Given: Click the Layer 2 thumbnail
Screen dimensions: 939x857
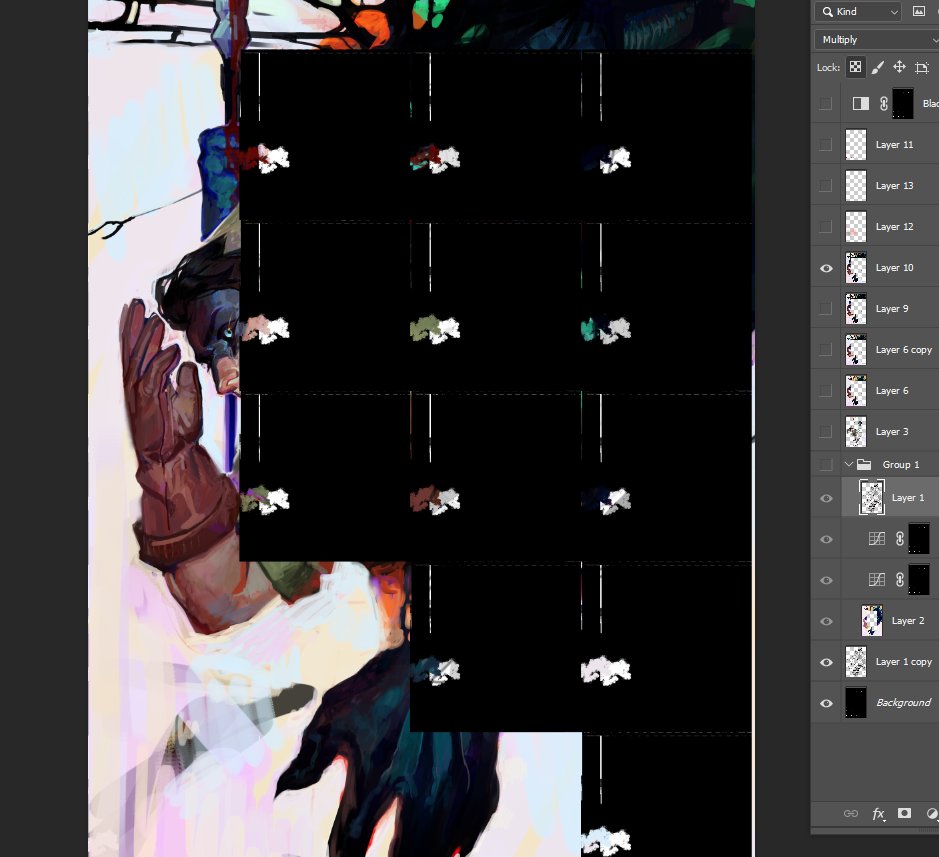Looking at the screenshot, I should (871, 620).
